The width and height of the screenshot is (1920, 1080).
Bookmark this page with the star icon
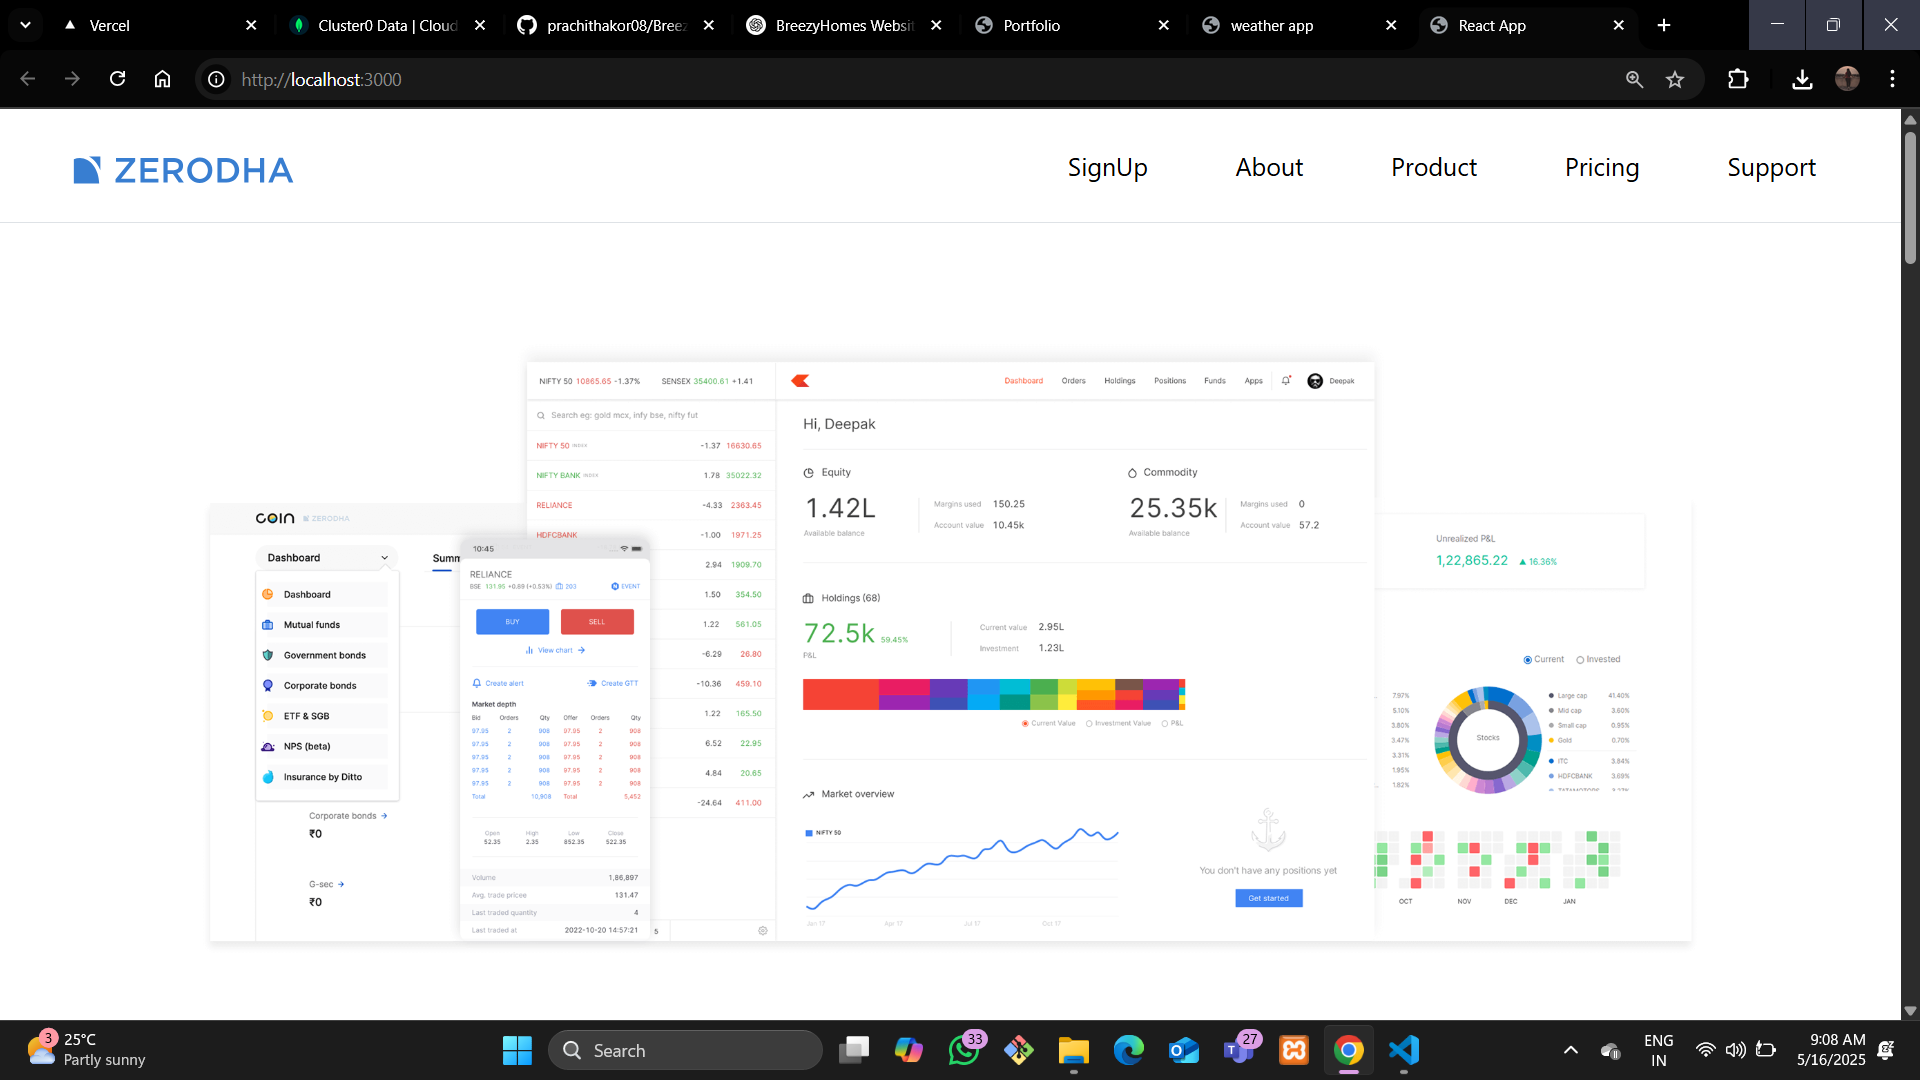[x=1675, y=79]
